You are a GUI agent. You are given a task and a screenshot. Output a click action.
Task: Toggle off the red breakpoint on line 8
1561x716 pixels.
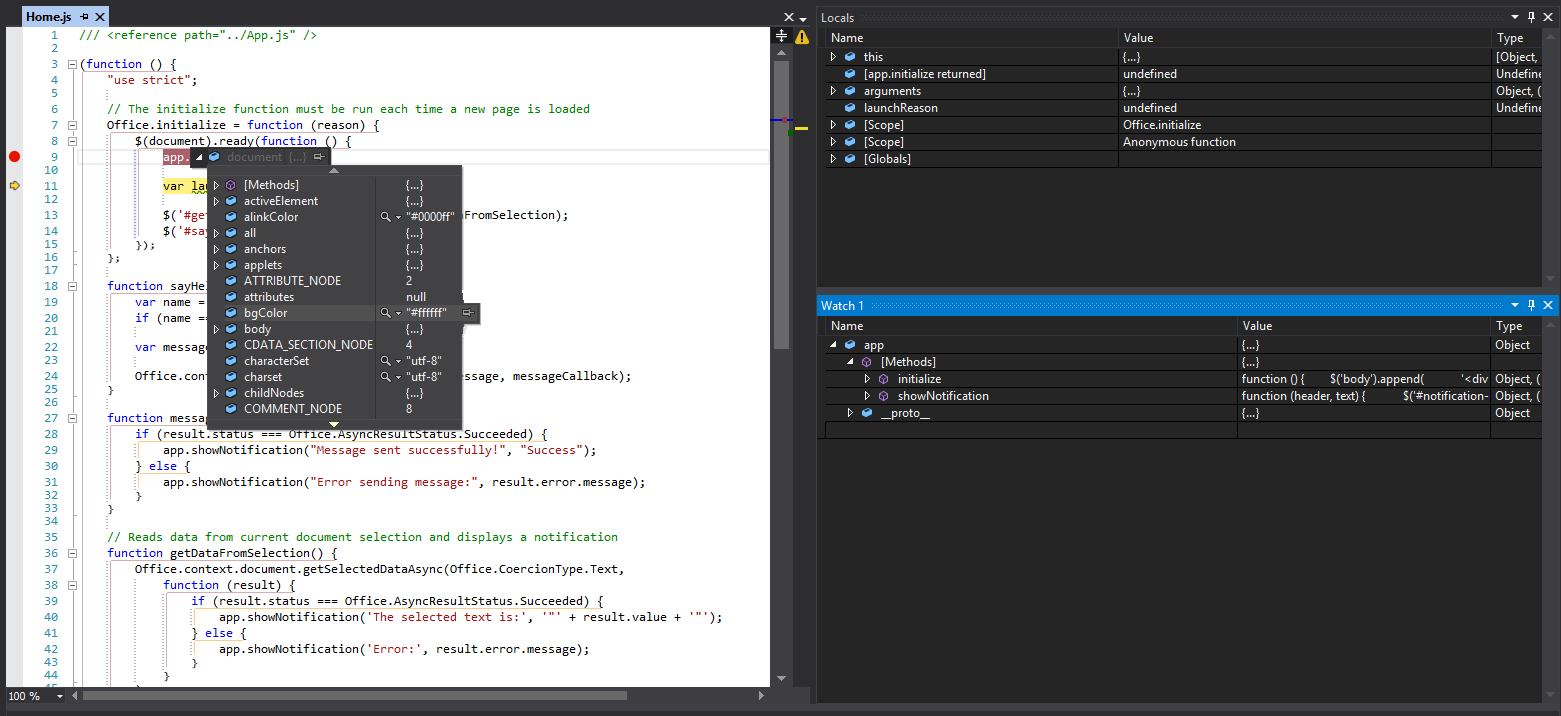click(13, 156)
